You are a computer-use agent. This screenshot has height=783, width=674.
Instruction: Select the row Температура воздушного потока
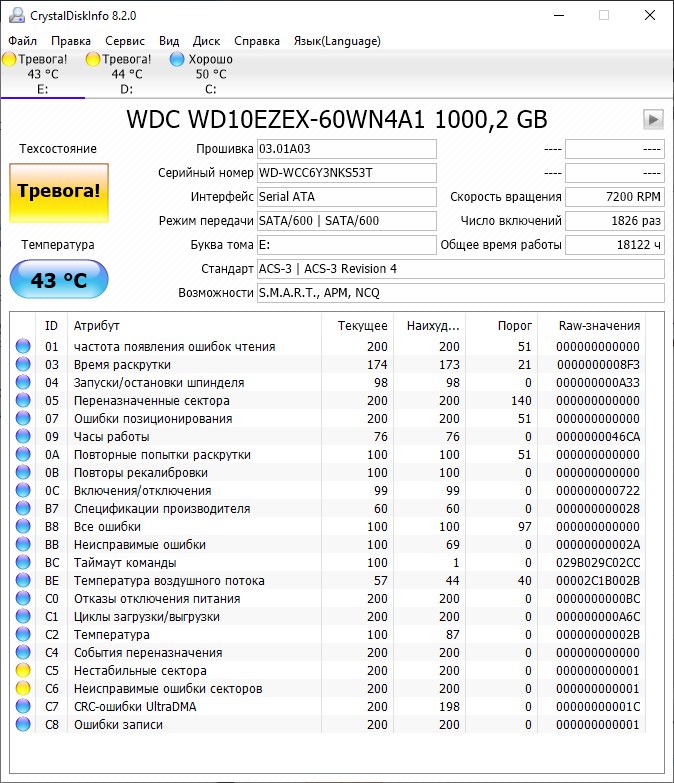pyautogui.click(x=328, y=580)
